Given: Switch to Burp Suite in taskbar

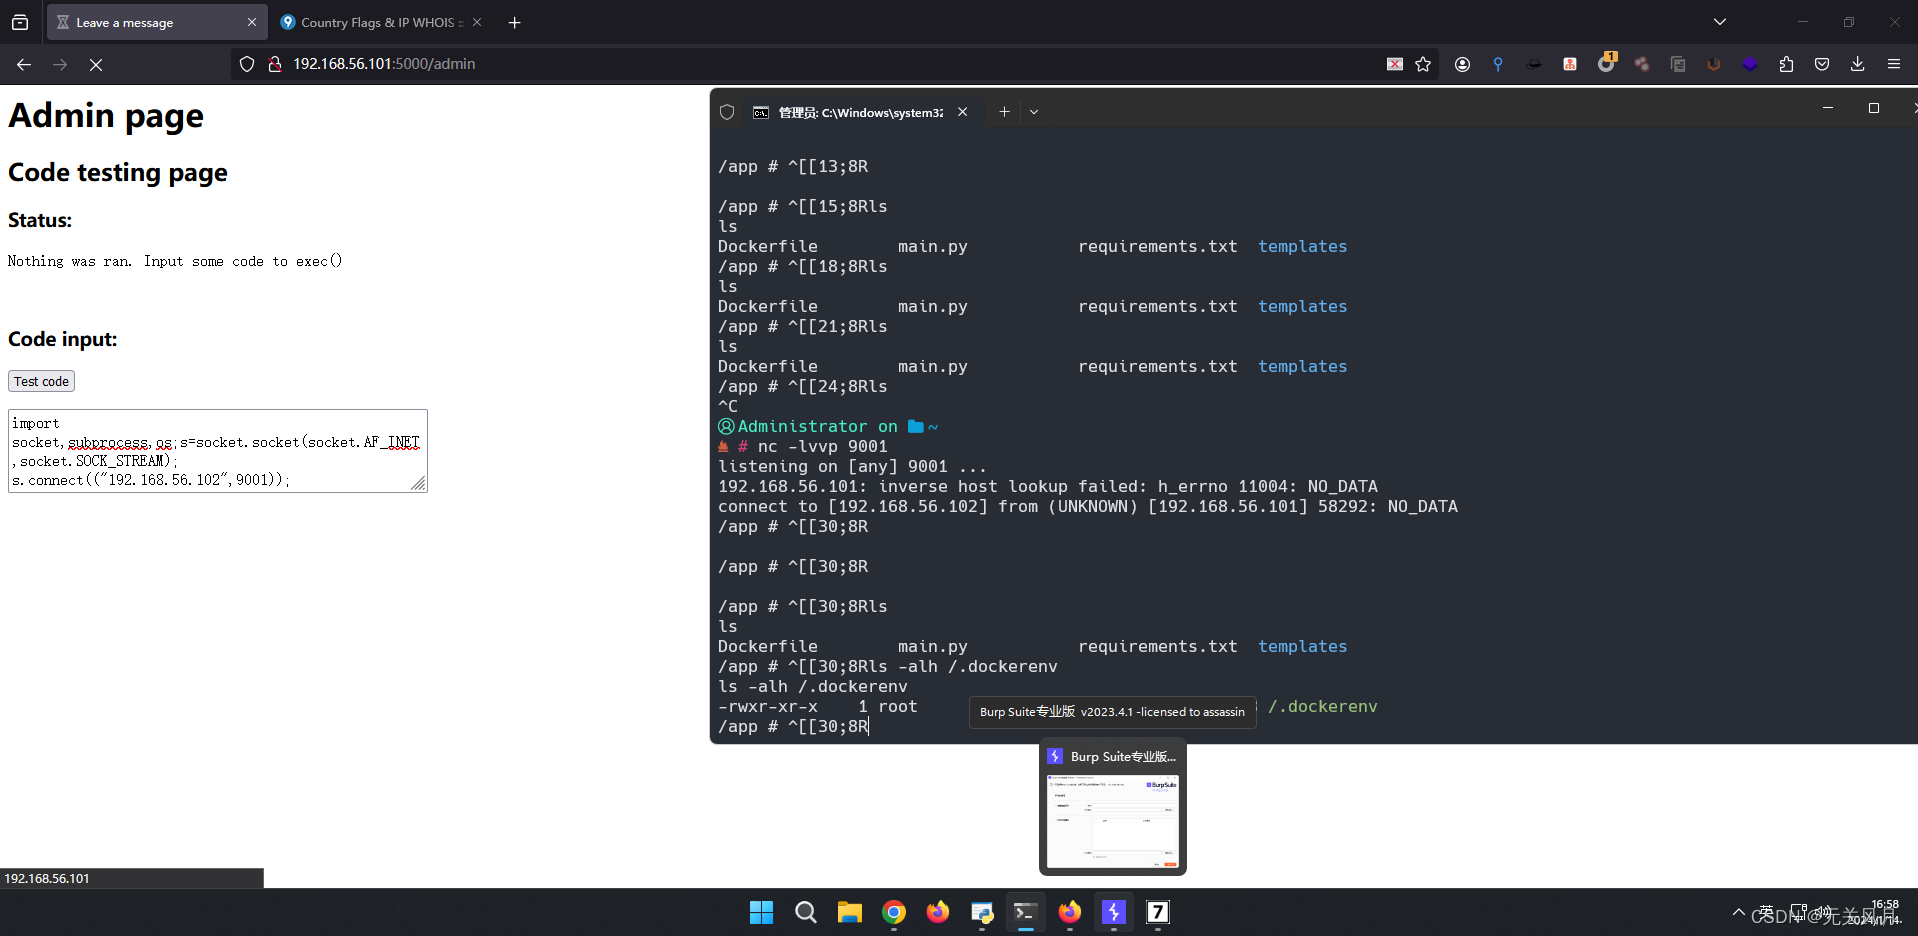Looking at the screenshot, I should (1114, 912).
